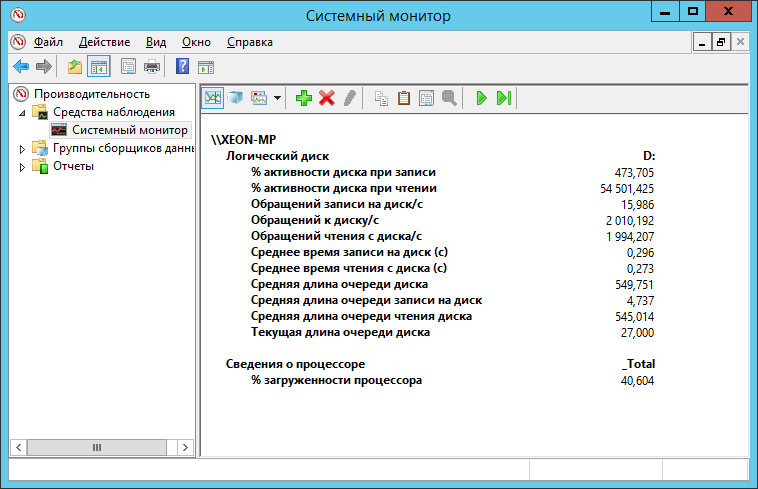Click the blue Help question mark icon
This screenshot has width=758, height=489.
point(182,67)
